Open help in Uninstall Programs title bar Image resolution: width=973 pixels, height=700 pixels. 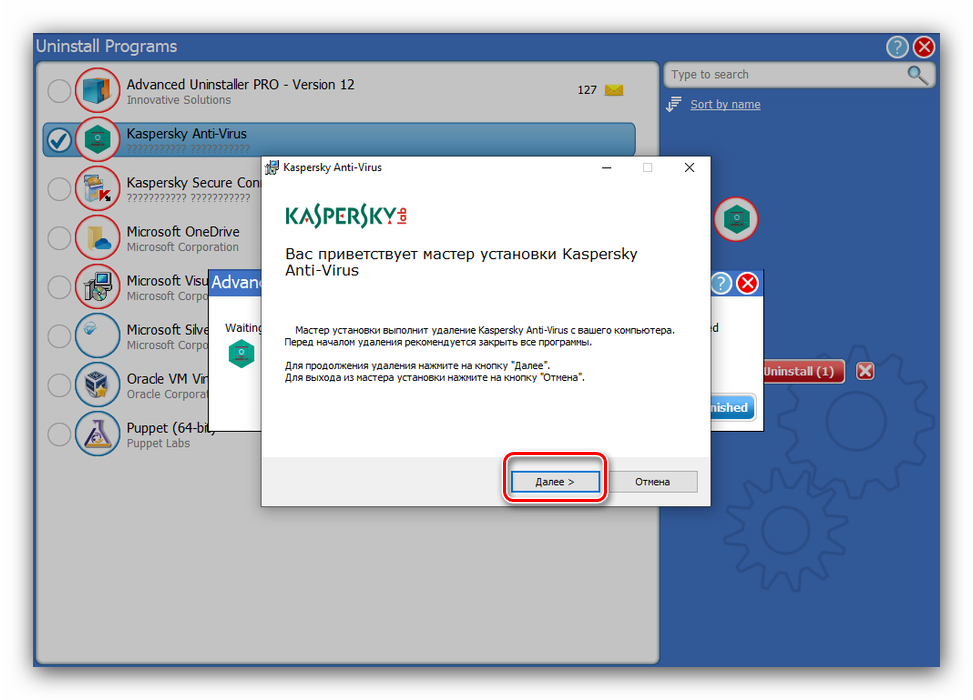pyautogui.click(x=897, y=47)
